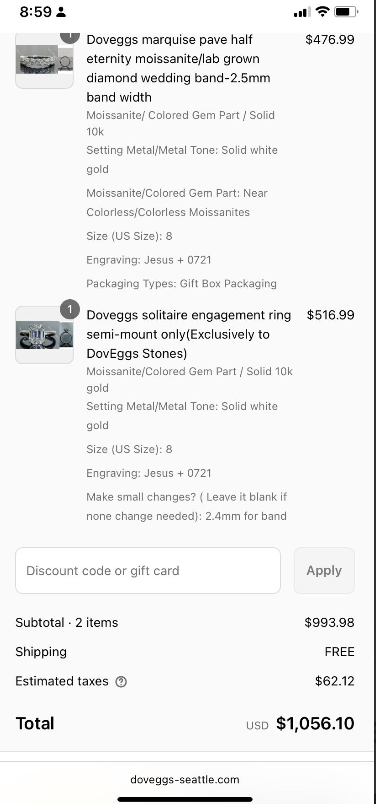Select the Doveggs solitaire engagement ring title
The height and width of the screenshot is (804, 376).
click(x=188, y=334)
